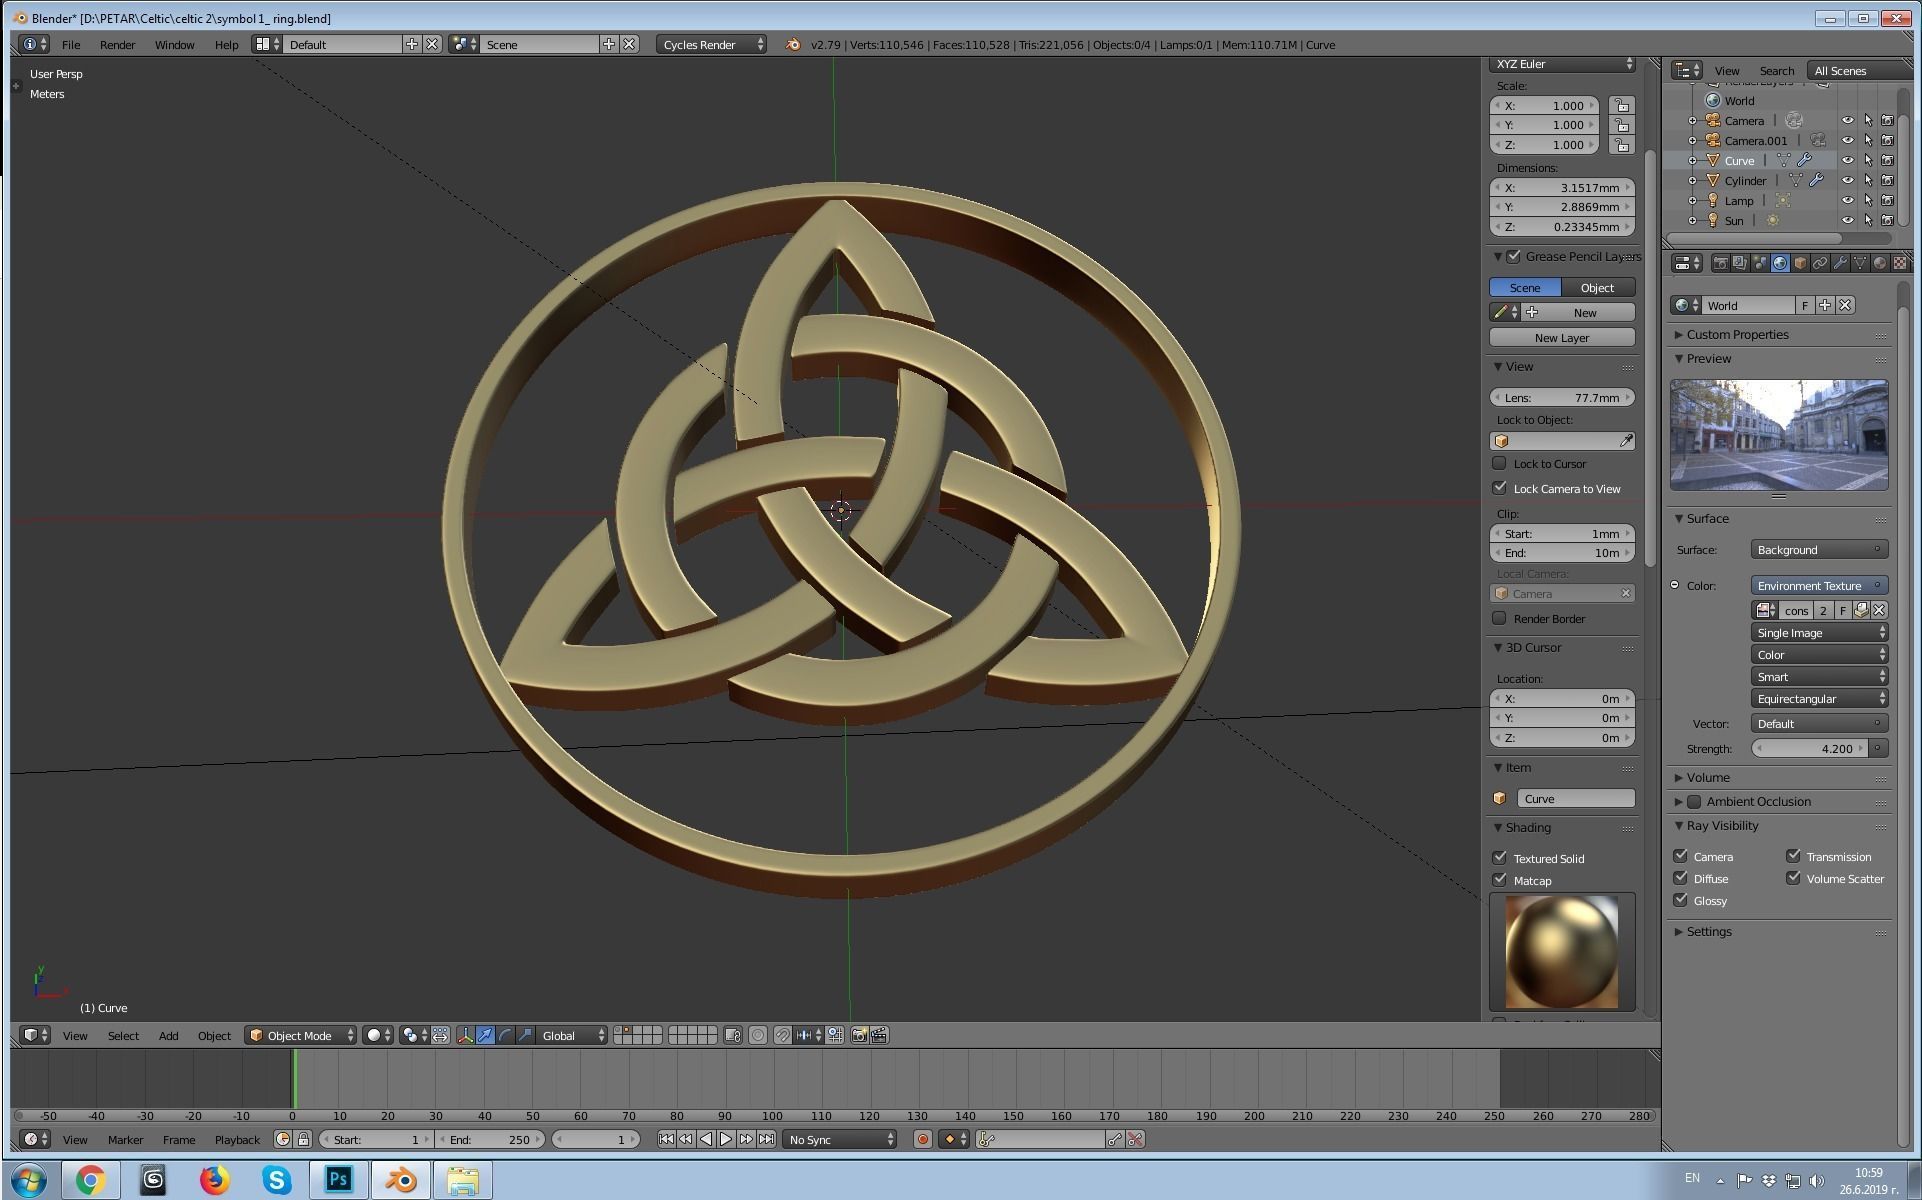Toggle Lamp renderability camera icon
Image resolution: width=1922 pixels, height=1200 pixels.
tap(1887, 200)
